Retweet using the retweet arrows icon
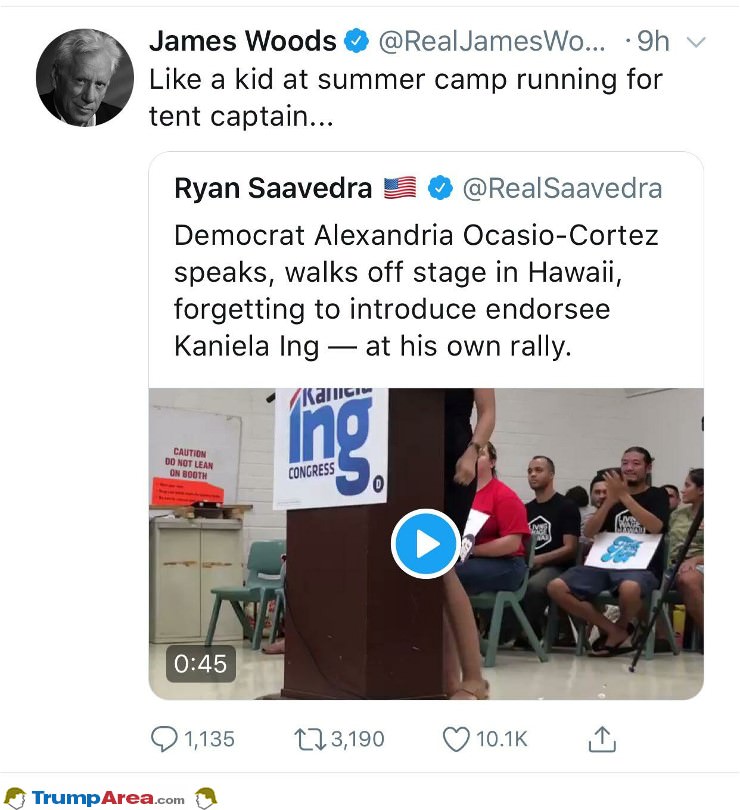Screen dimensions: 740x810 click(310, 739)
